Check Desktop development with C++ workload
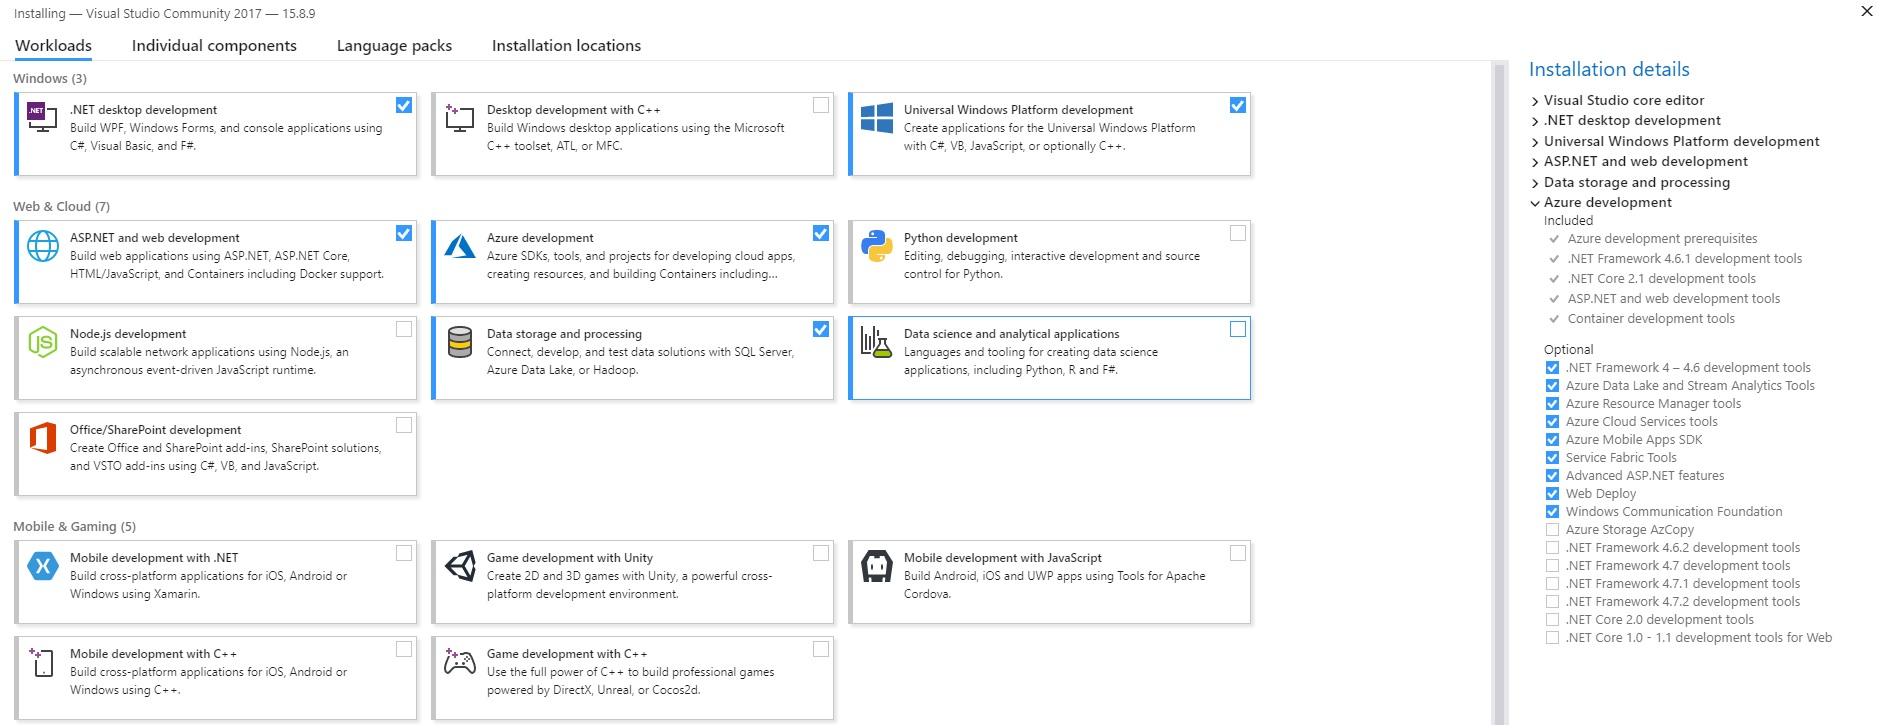 point(821,105)
